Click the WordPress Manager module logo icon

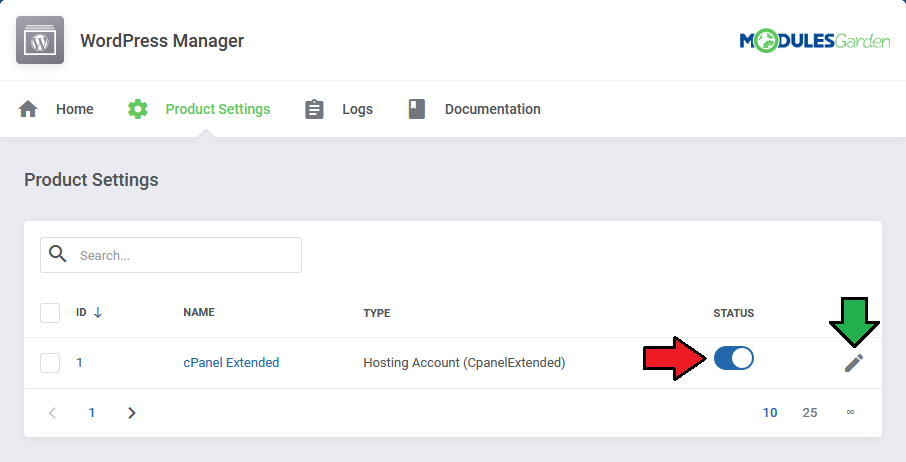(40, 40)
